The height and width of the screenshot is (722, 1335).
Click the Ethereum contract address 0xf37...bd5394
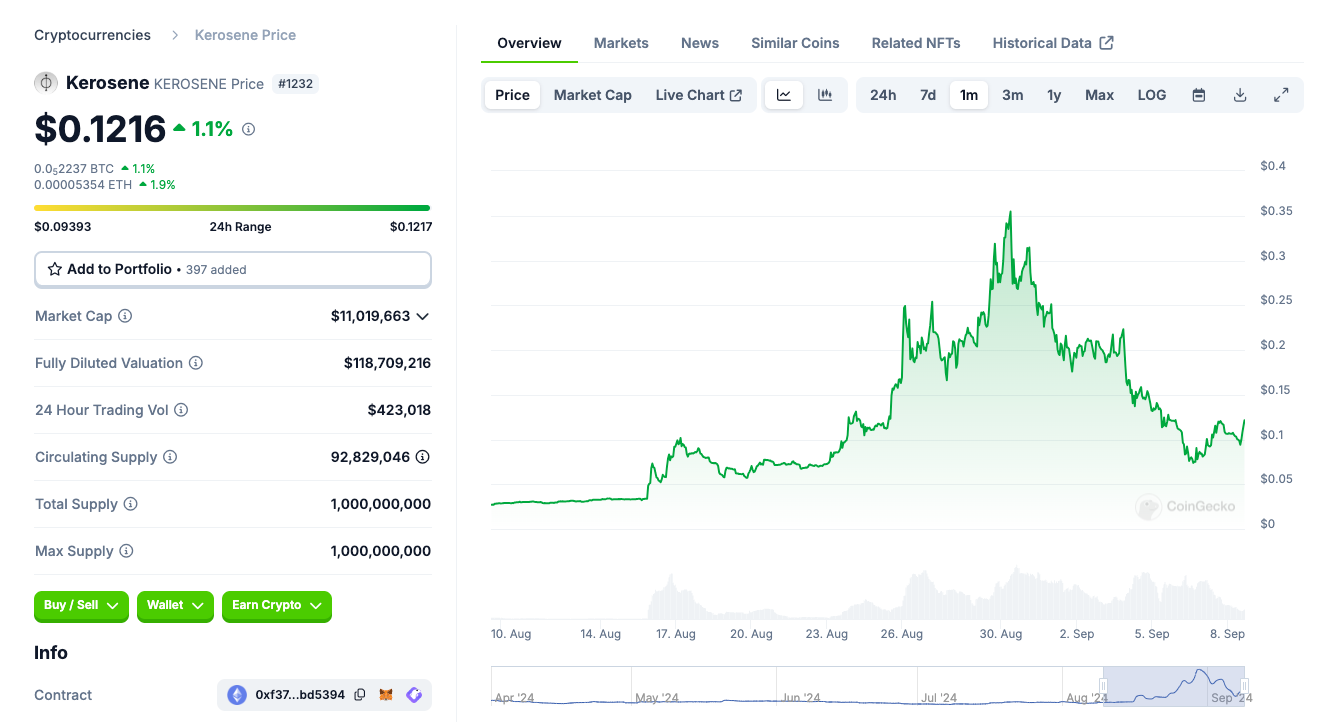tap(299, 695)
